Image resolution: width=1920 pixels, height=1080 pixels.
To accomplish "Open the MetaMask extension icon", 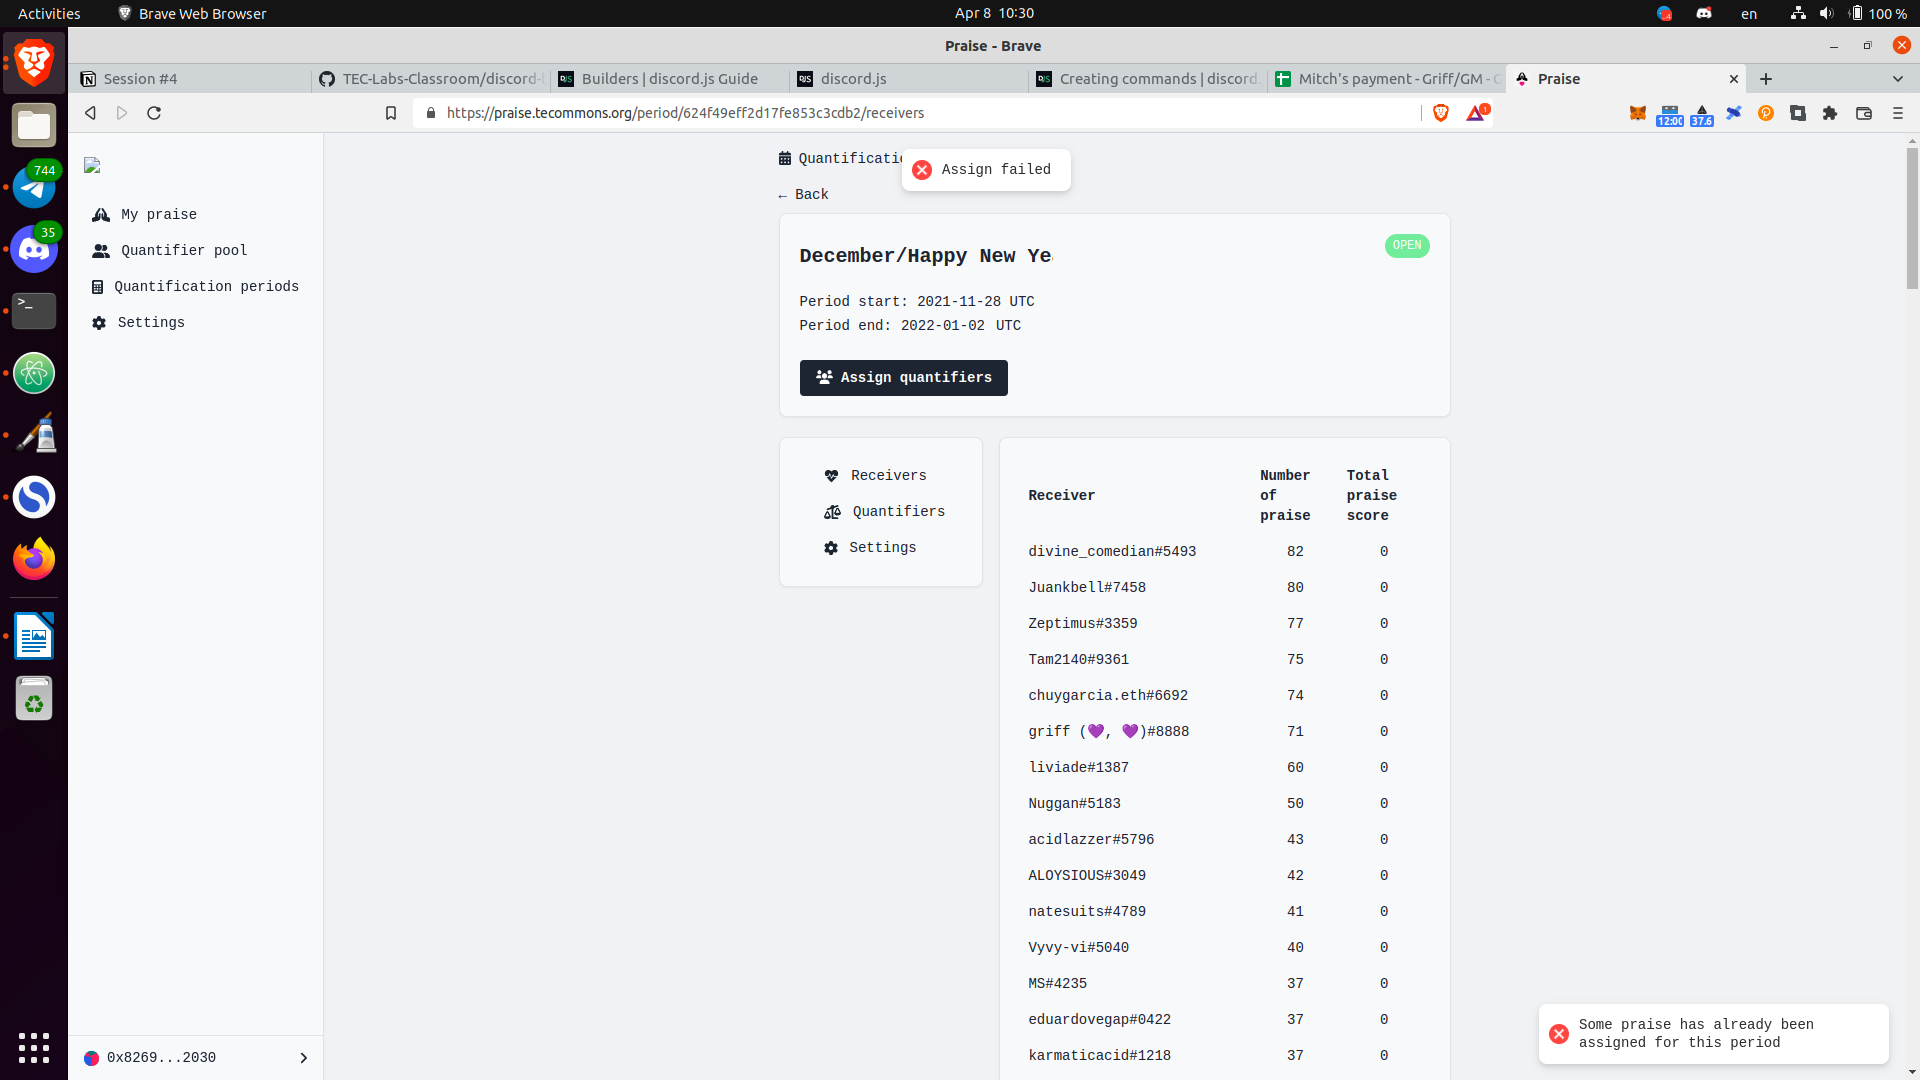I will tap(1637, 113).
